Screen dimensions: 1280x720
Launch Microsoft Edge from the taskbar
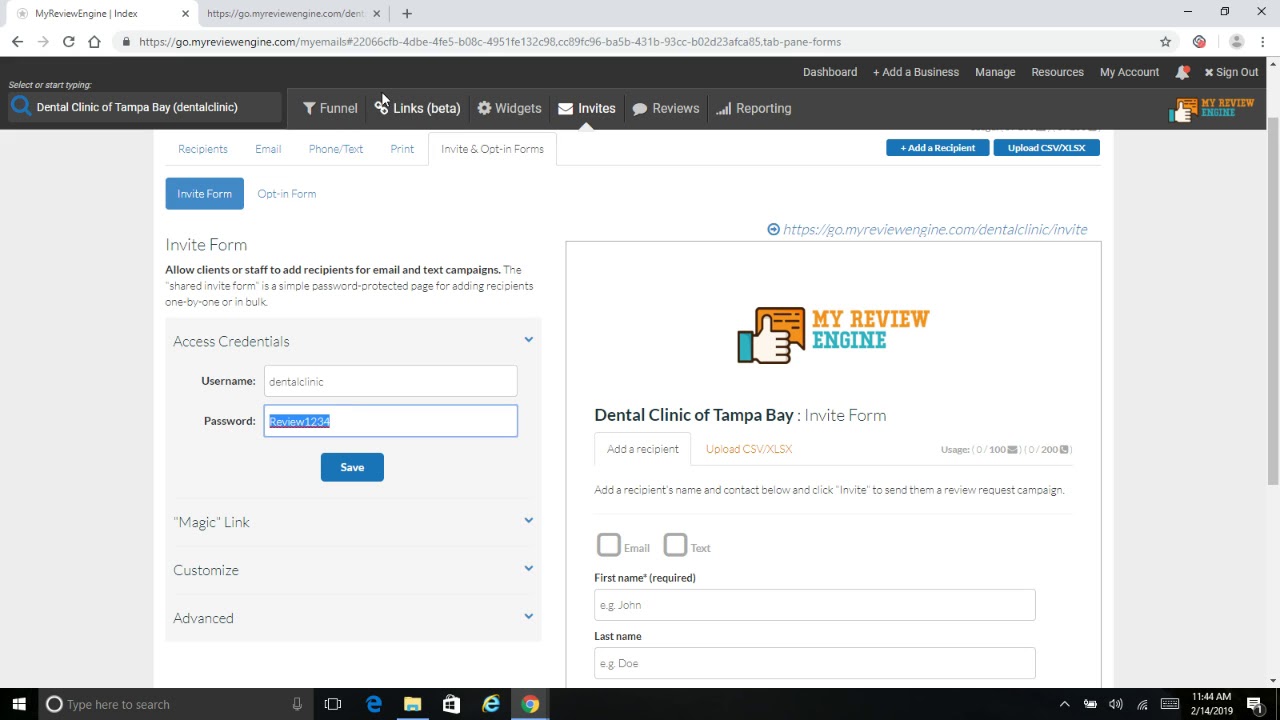(x=373, y=704)
